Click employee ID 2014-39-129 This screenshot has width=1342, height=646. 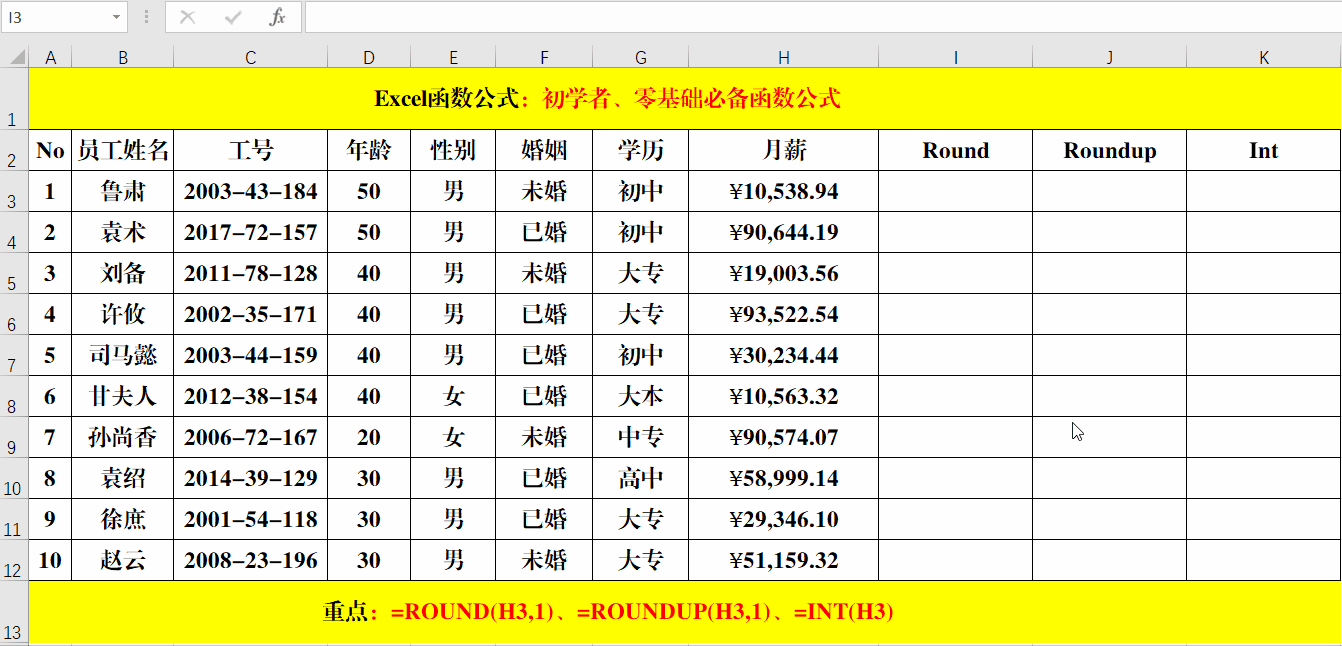(251, 478)
